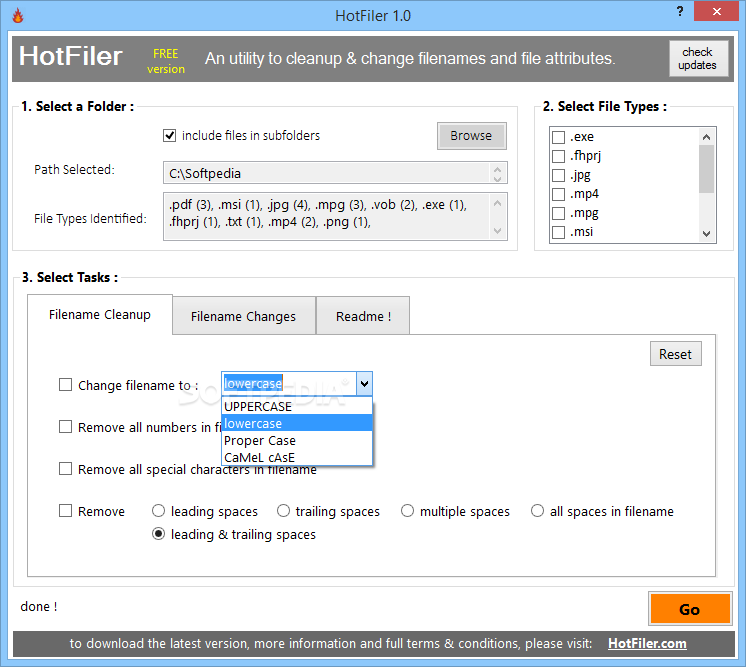The width and height of the screenshot is (746, 667).
Task: Check the .msi file type
Action: (558, 232)
